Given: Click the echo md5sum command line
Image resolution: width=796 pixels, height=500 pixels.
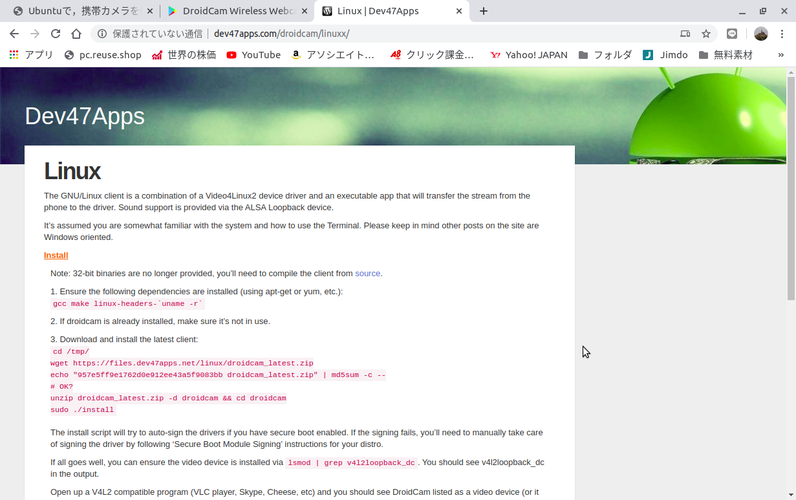Looking at the screenshot, I should (x=218, y=375).
